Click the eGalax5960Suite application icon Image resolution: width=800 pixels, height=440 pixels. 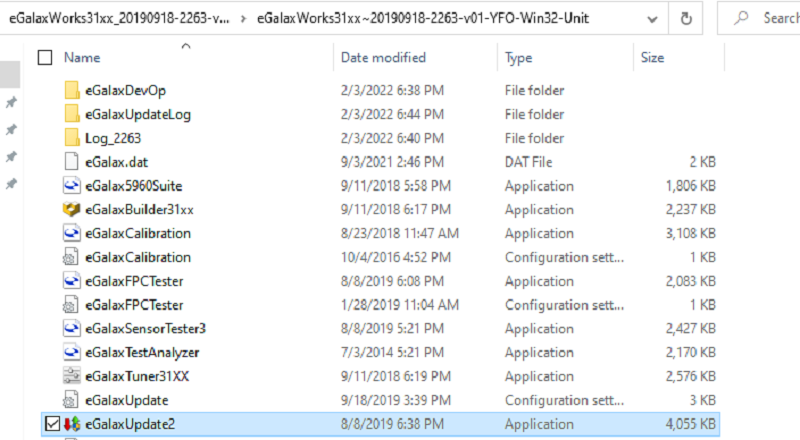tap(71, 185)
